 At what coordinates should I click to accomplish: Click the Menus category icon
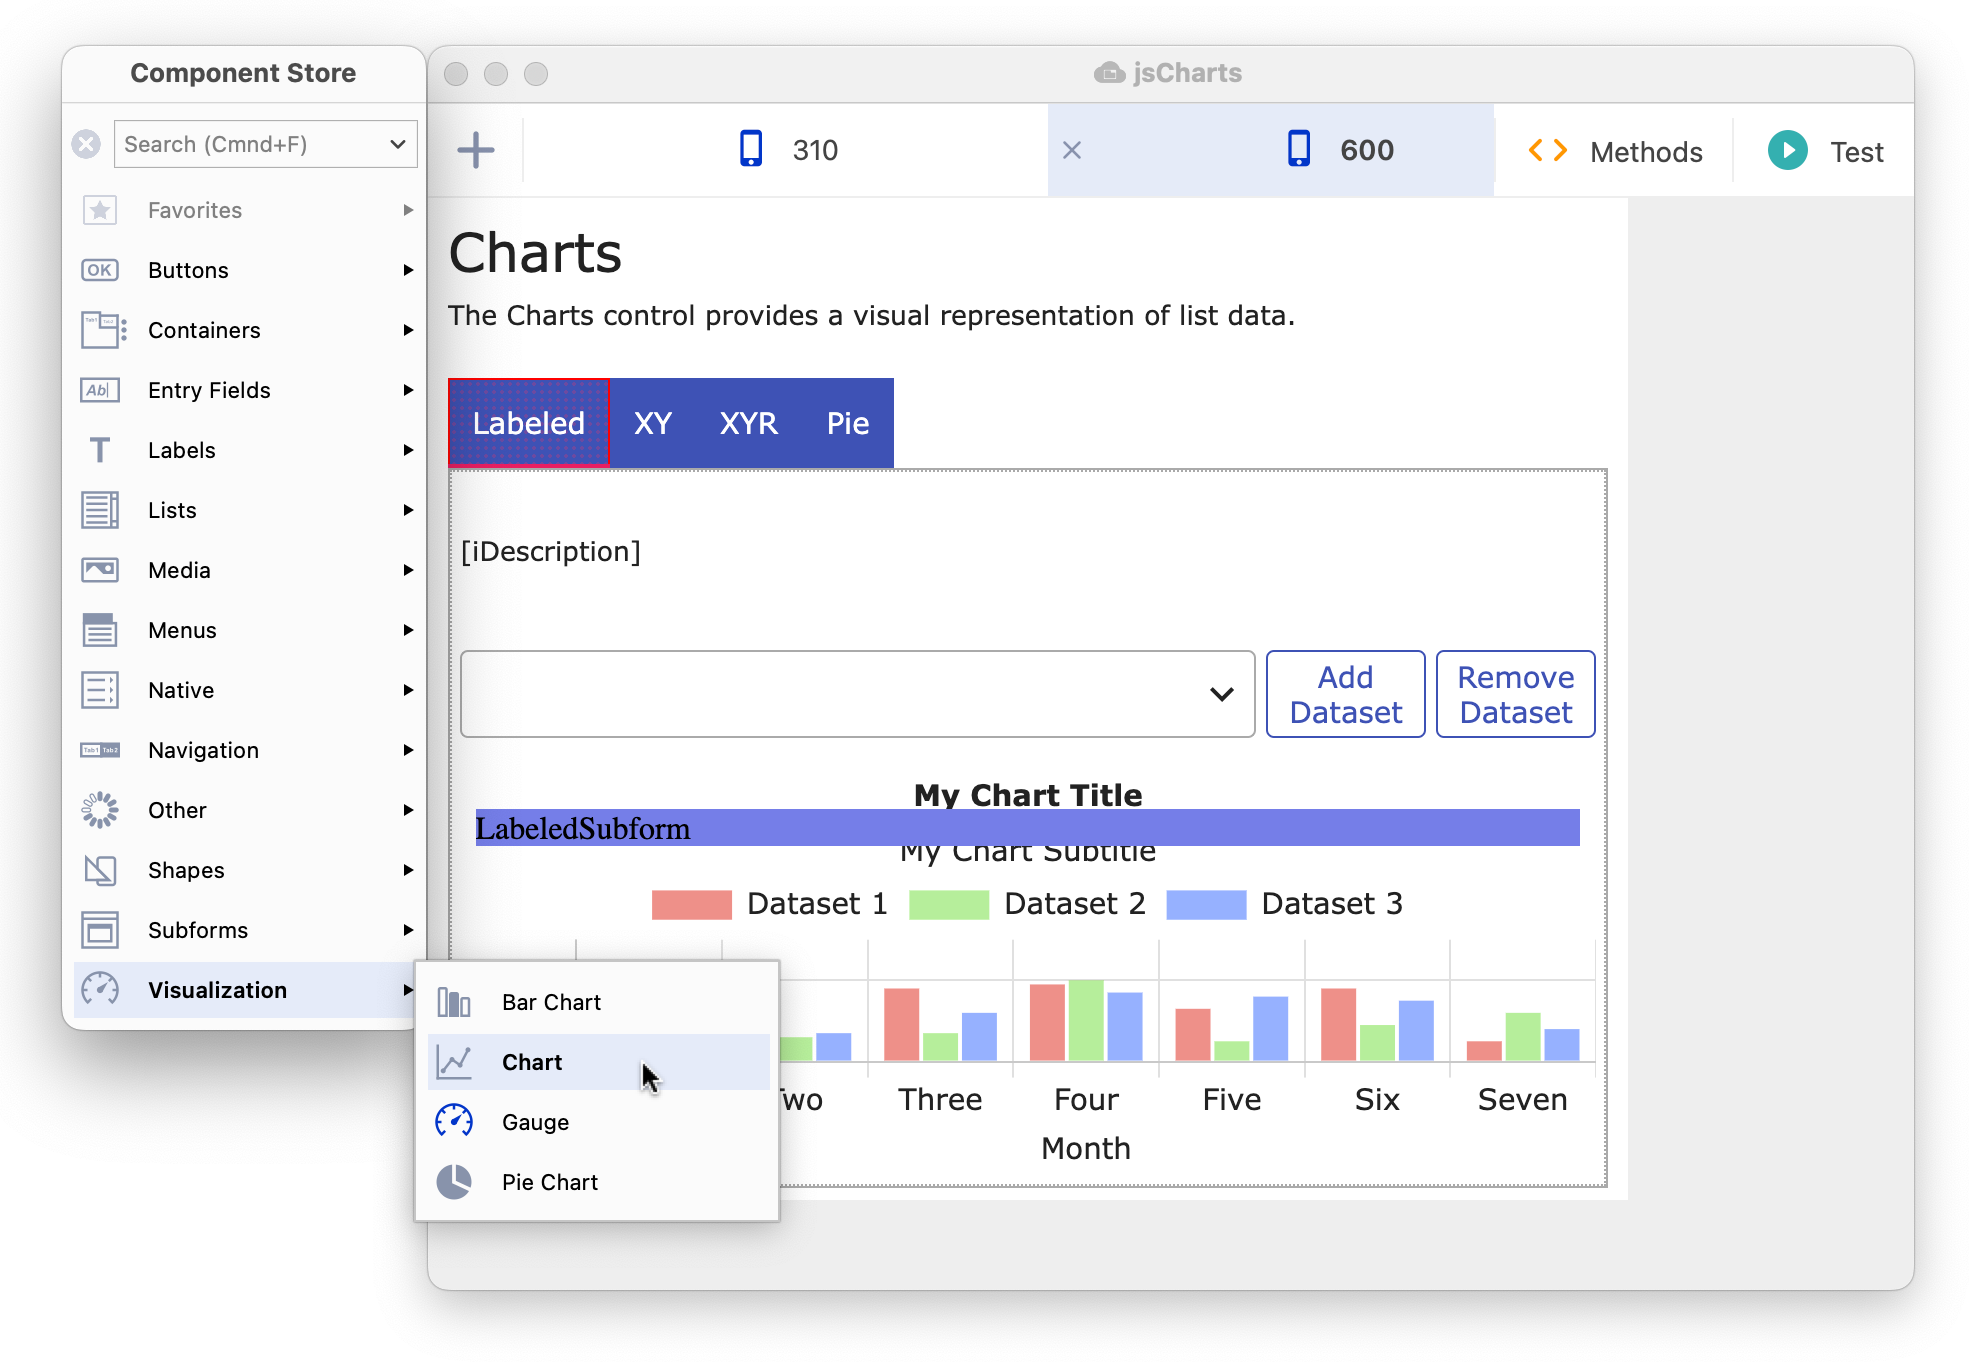coord(100,630)
